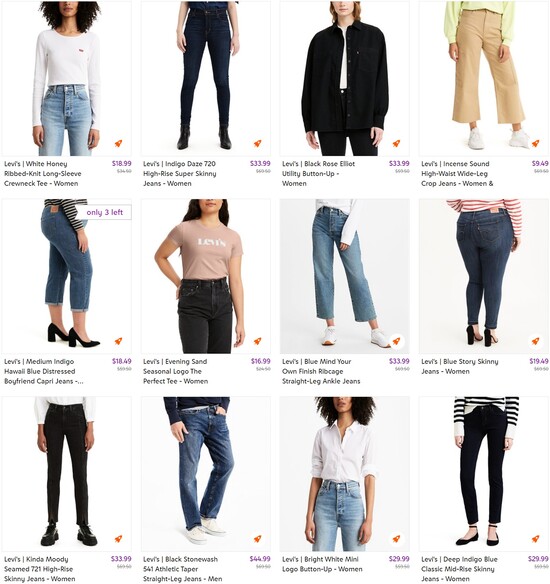Click rocket icon on Kinda Moody 721 Jeans
Viewport: 550px width, 584px height.
[118, 539]
